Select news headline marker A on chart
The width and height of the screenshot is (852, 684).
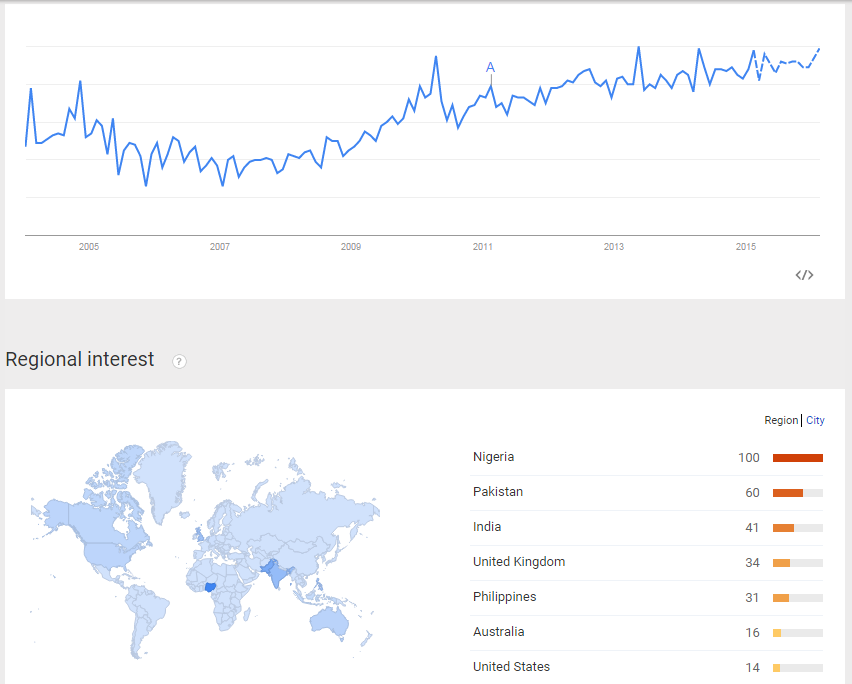[490, 67]
